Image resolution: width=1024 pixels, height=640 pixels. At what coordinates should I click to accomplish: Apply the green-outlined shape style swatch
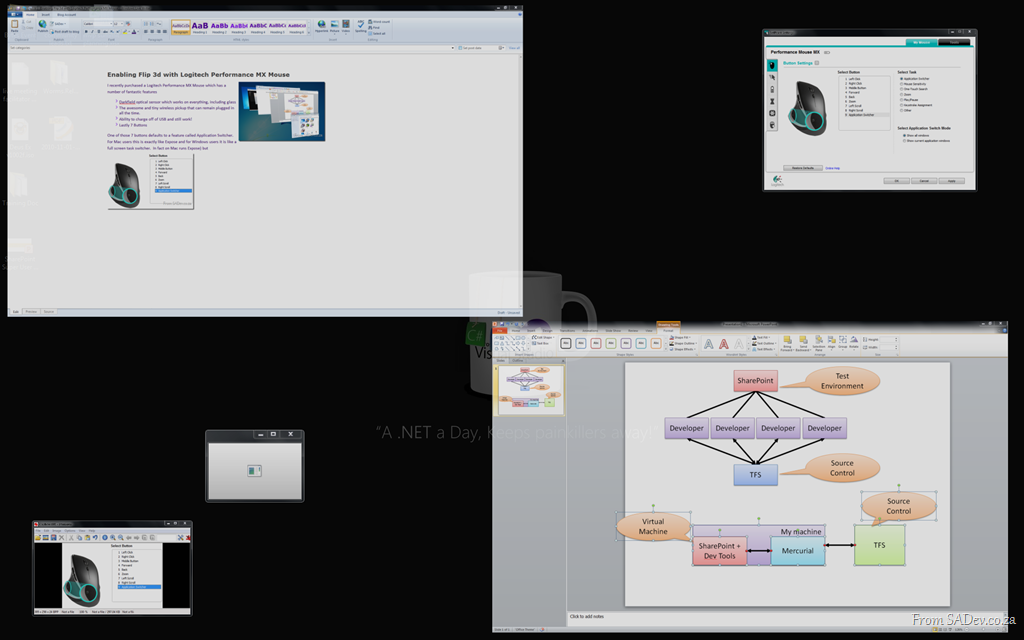[611, 344]
